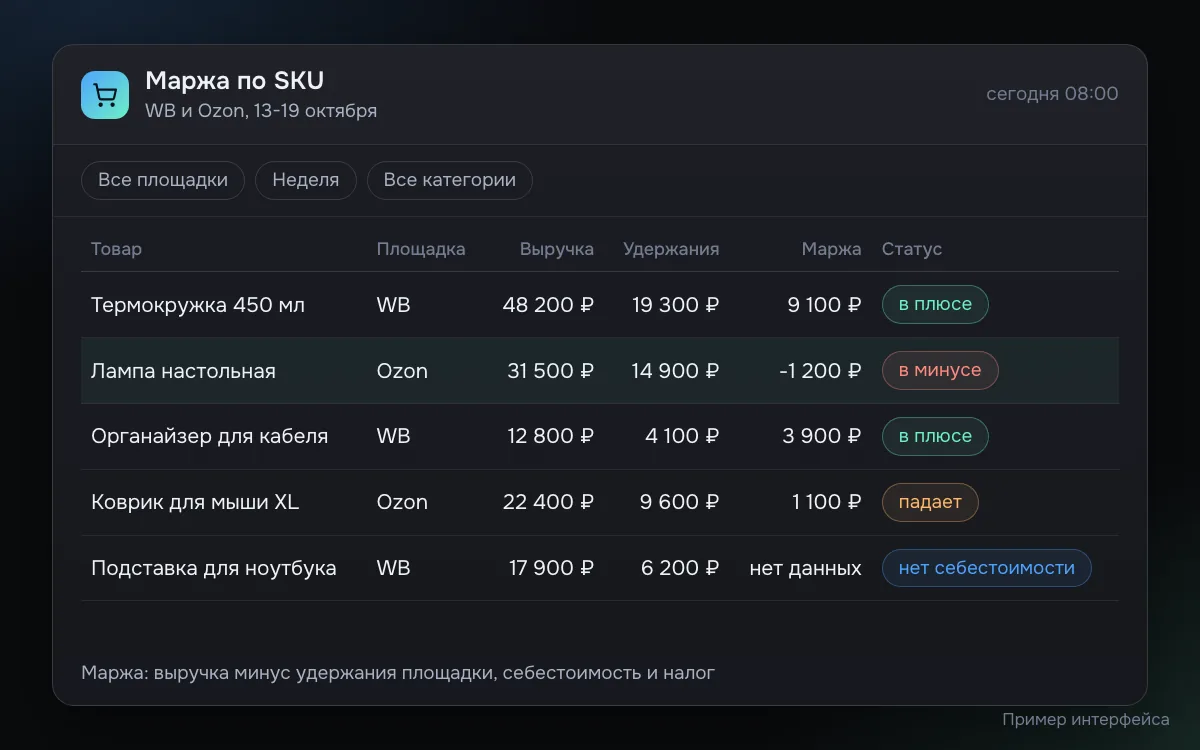
Task: Sort by the 'Выручка' column header
Action: click(x=557, y=249)
